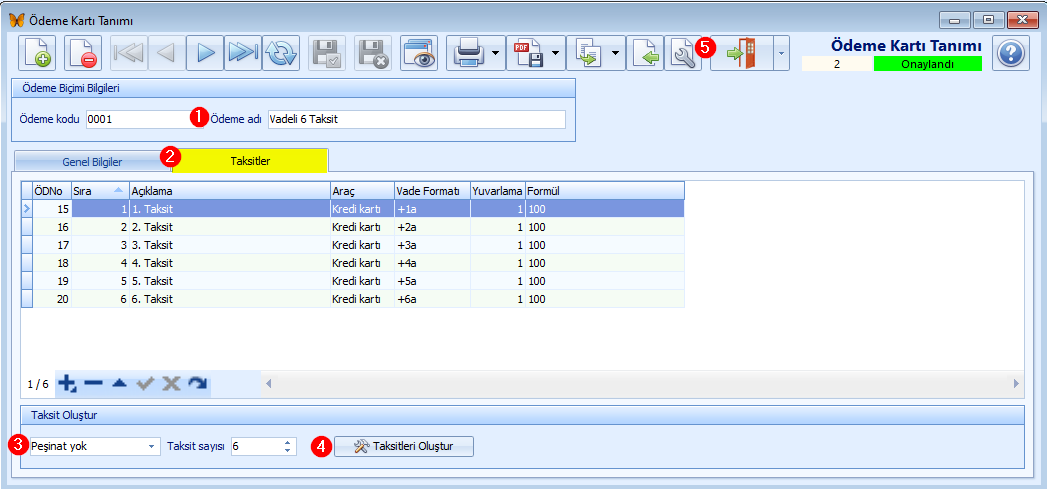This screenshot has width=1047, height=489.
Task: Open copy documents dropdown arrow
Action: click(x=617, y=53)
